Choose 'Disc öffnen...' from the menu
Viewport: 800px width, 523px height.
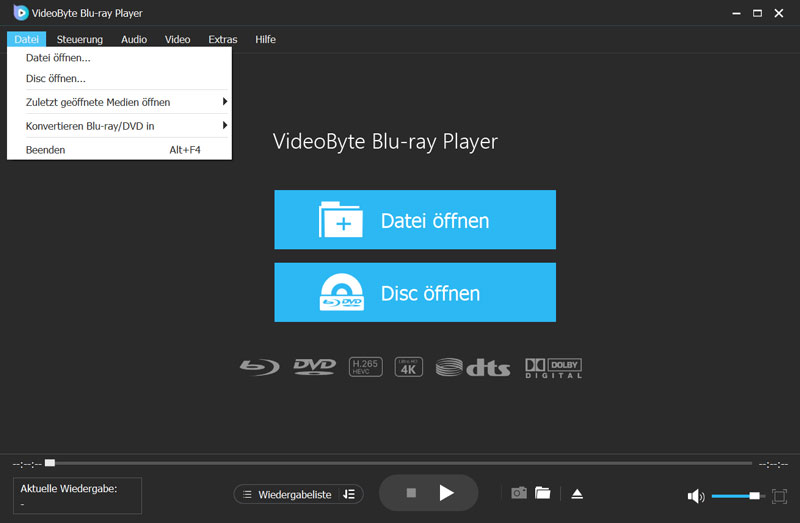click(x=119, y=79)
